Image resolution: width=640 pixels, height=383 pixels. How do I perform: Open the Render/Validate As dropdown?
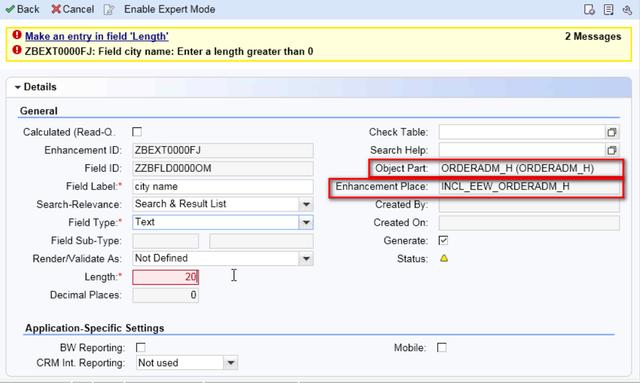click(306, 258)
